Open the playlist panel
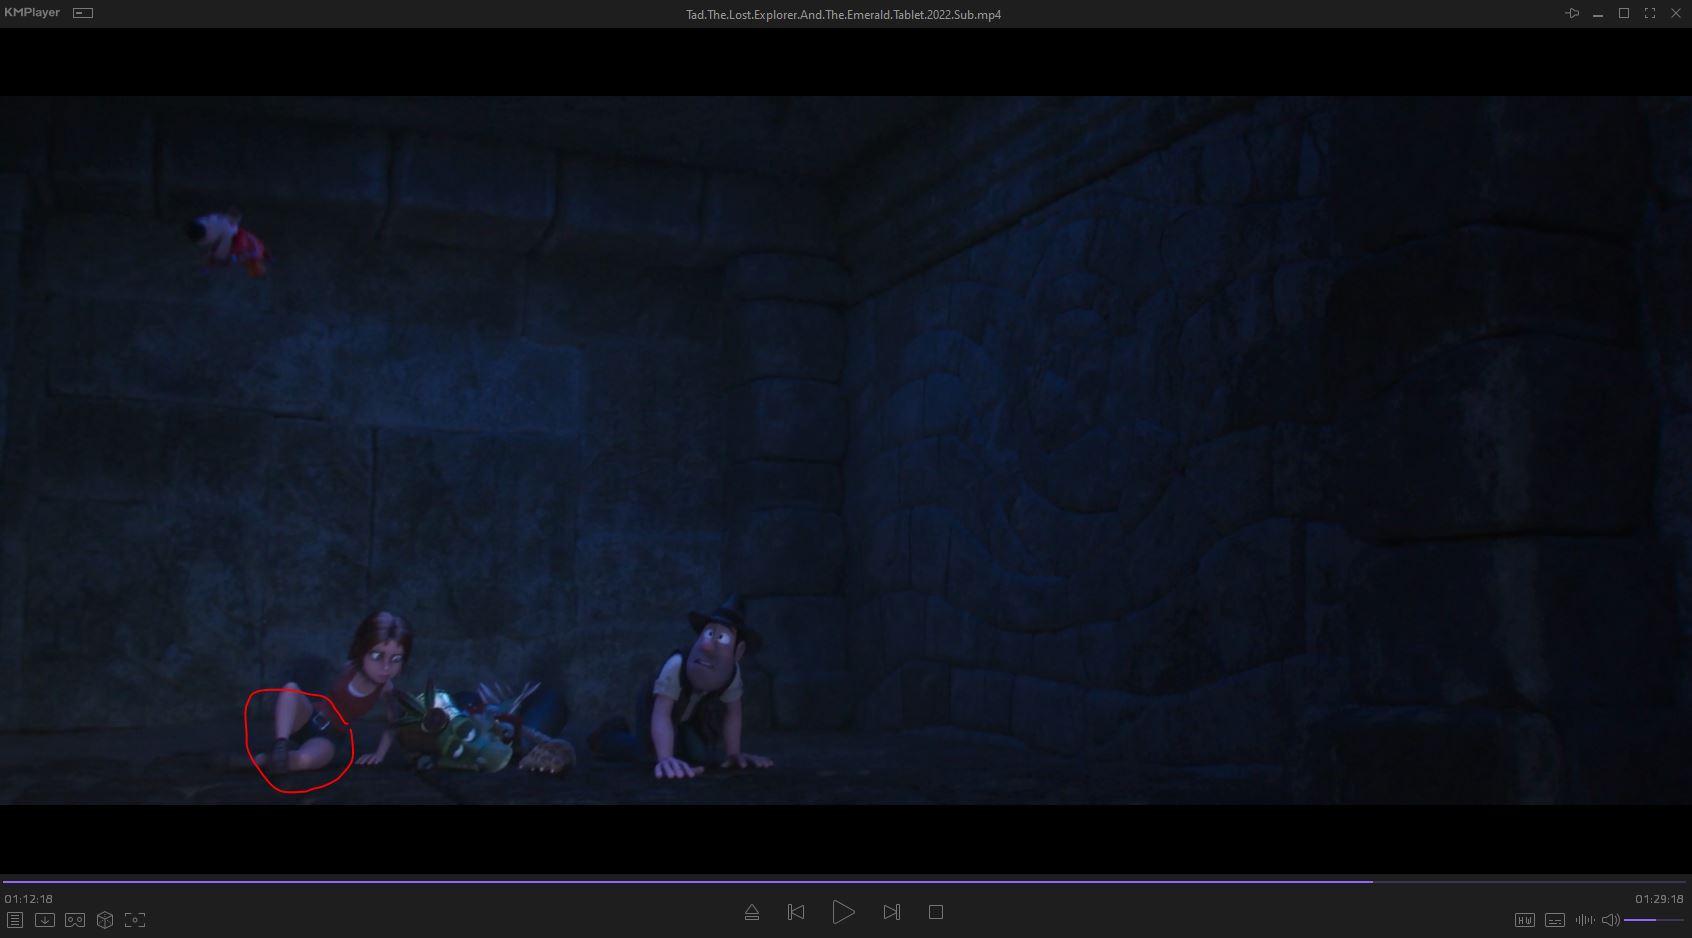1692x938 pixels. coord(15,920)
